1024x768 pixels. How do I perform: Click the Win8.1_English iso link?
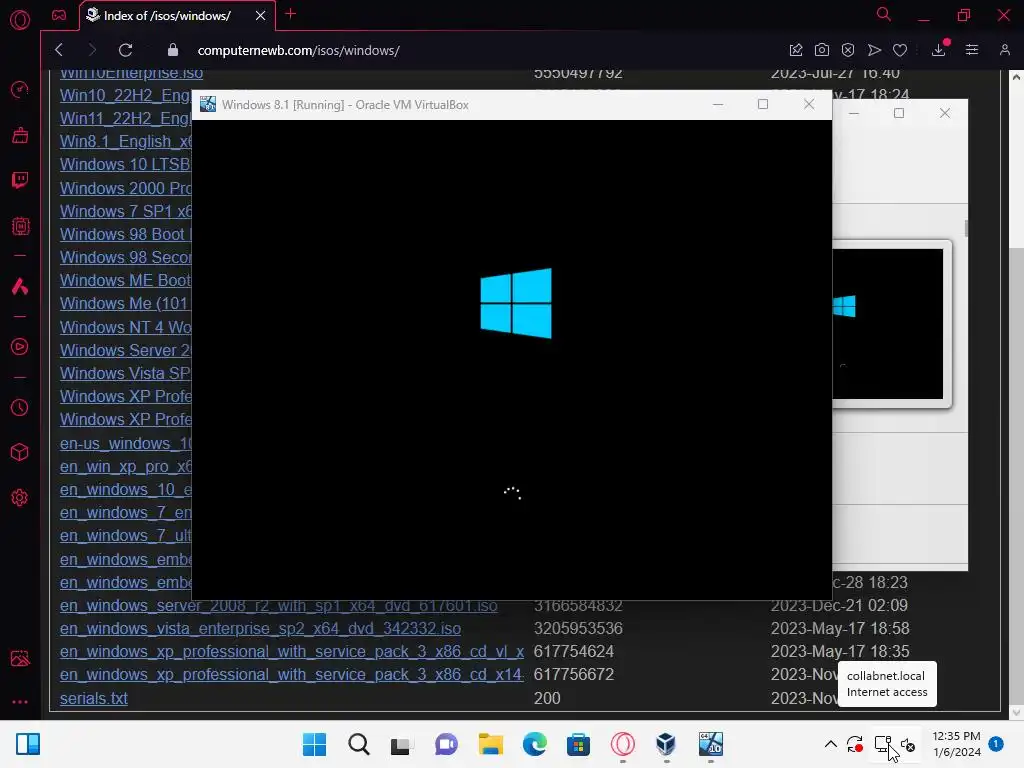(125, 142)
